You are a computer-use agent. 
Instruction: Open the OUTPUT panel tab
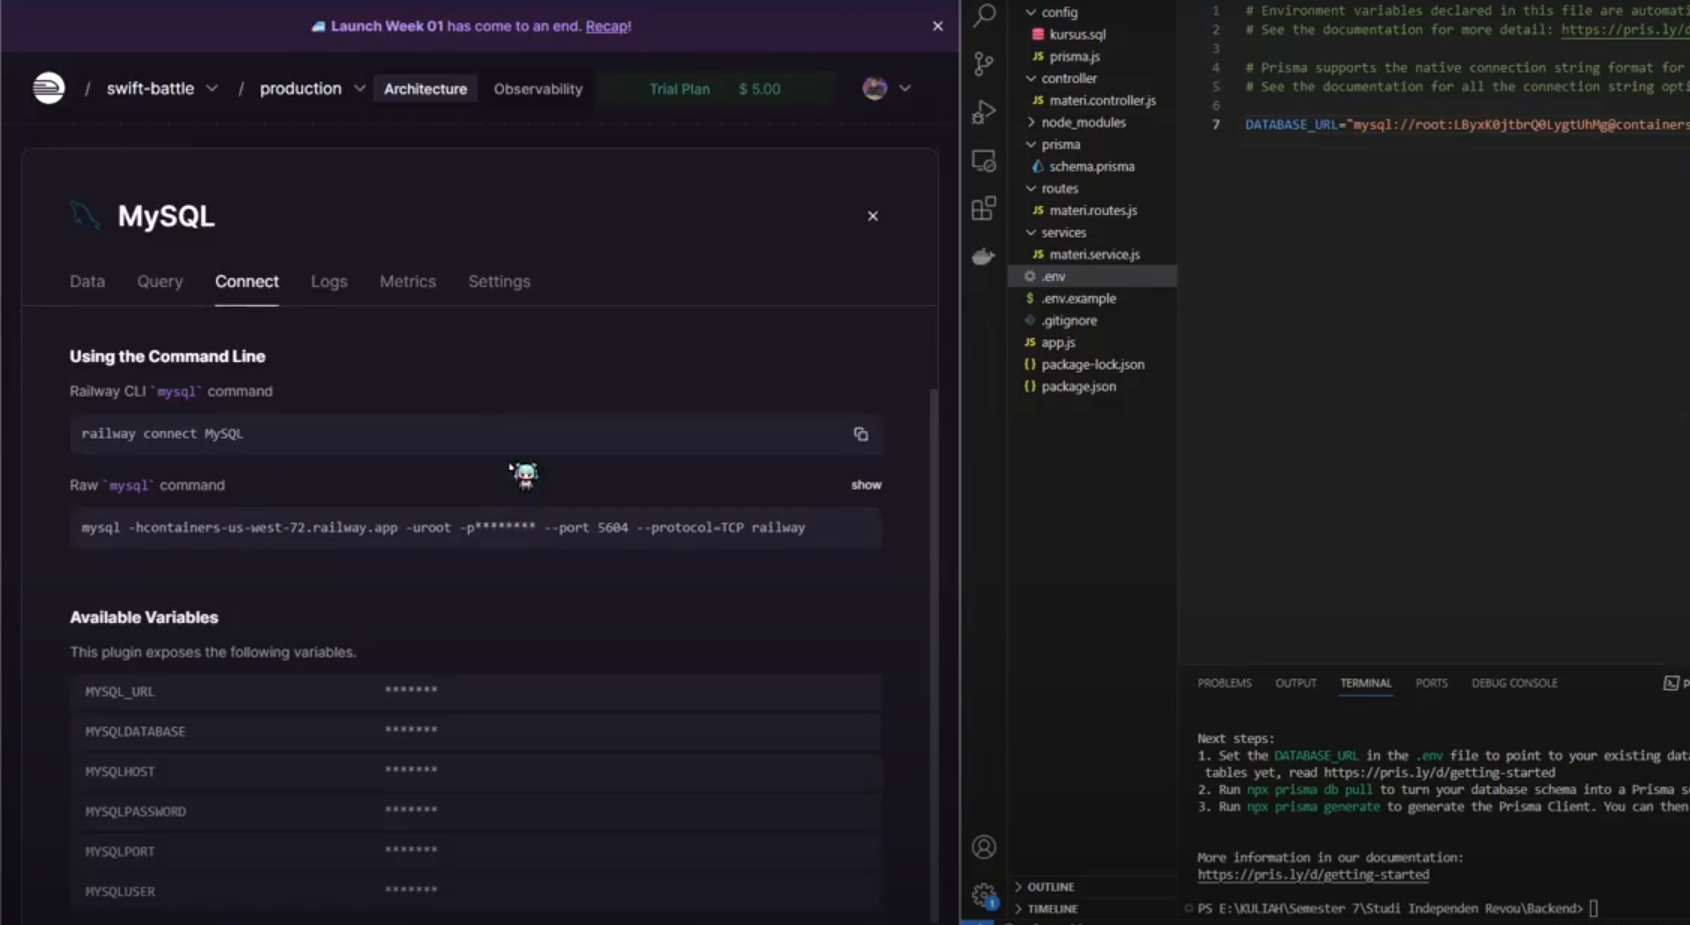tap(1295, 683)
